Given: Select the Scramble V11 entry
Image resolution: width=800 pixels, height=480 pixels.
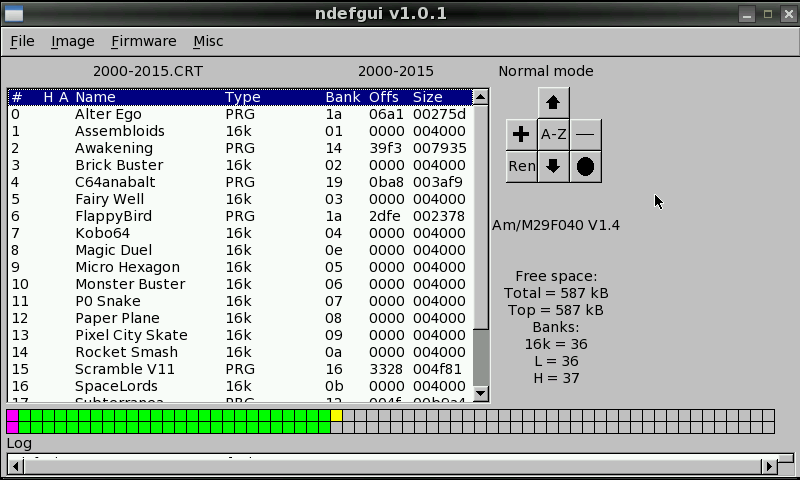Looking at the screenshot, I should (240, 369).
